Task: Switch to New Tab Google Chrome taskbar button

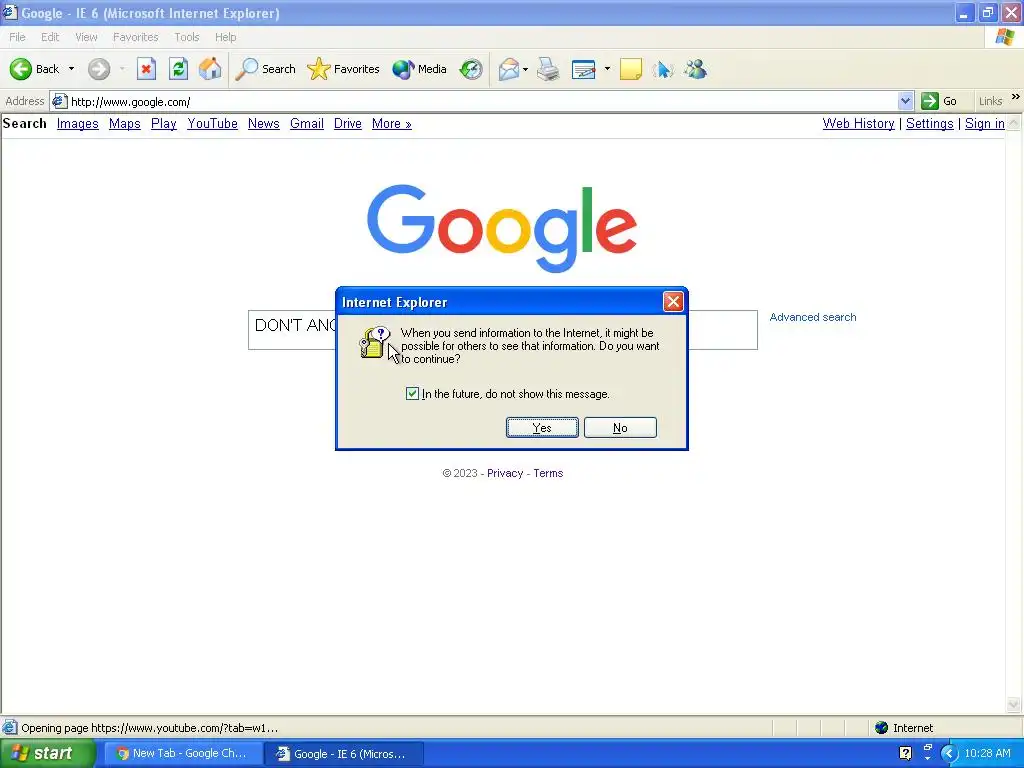Action: point(182,753)
